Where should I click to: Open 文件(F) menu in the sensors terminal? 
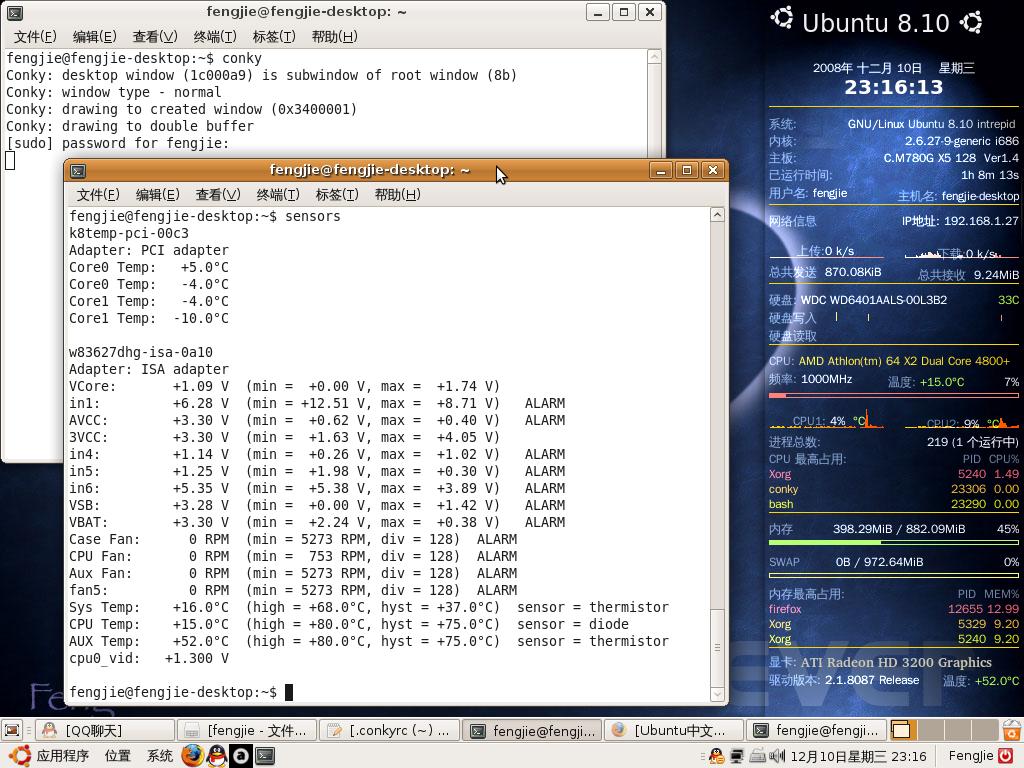coord(98,195)
